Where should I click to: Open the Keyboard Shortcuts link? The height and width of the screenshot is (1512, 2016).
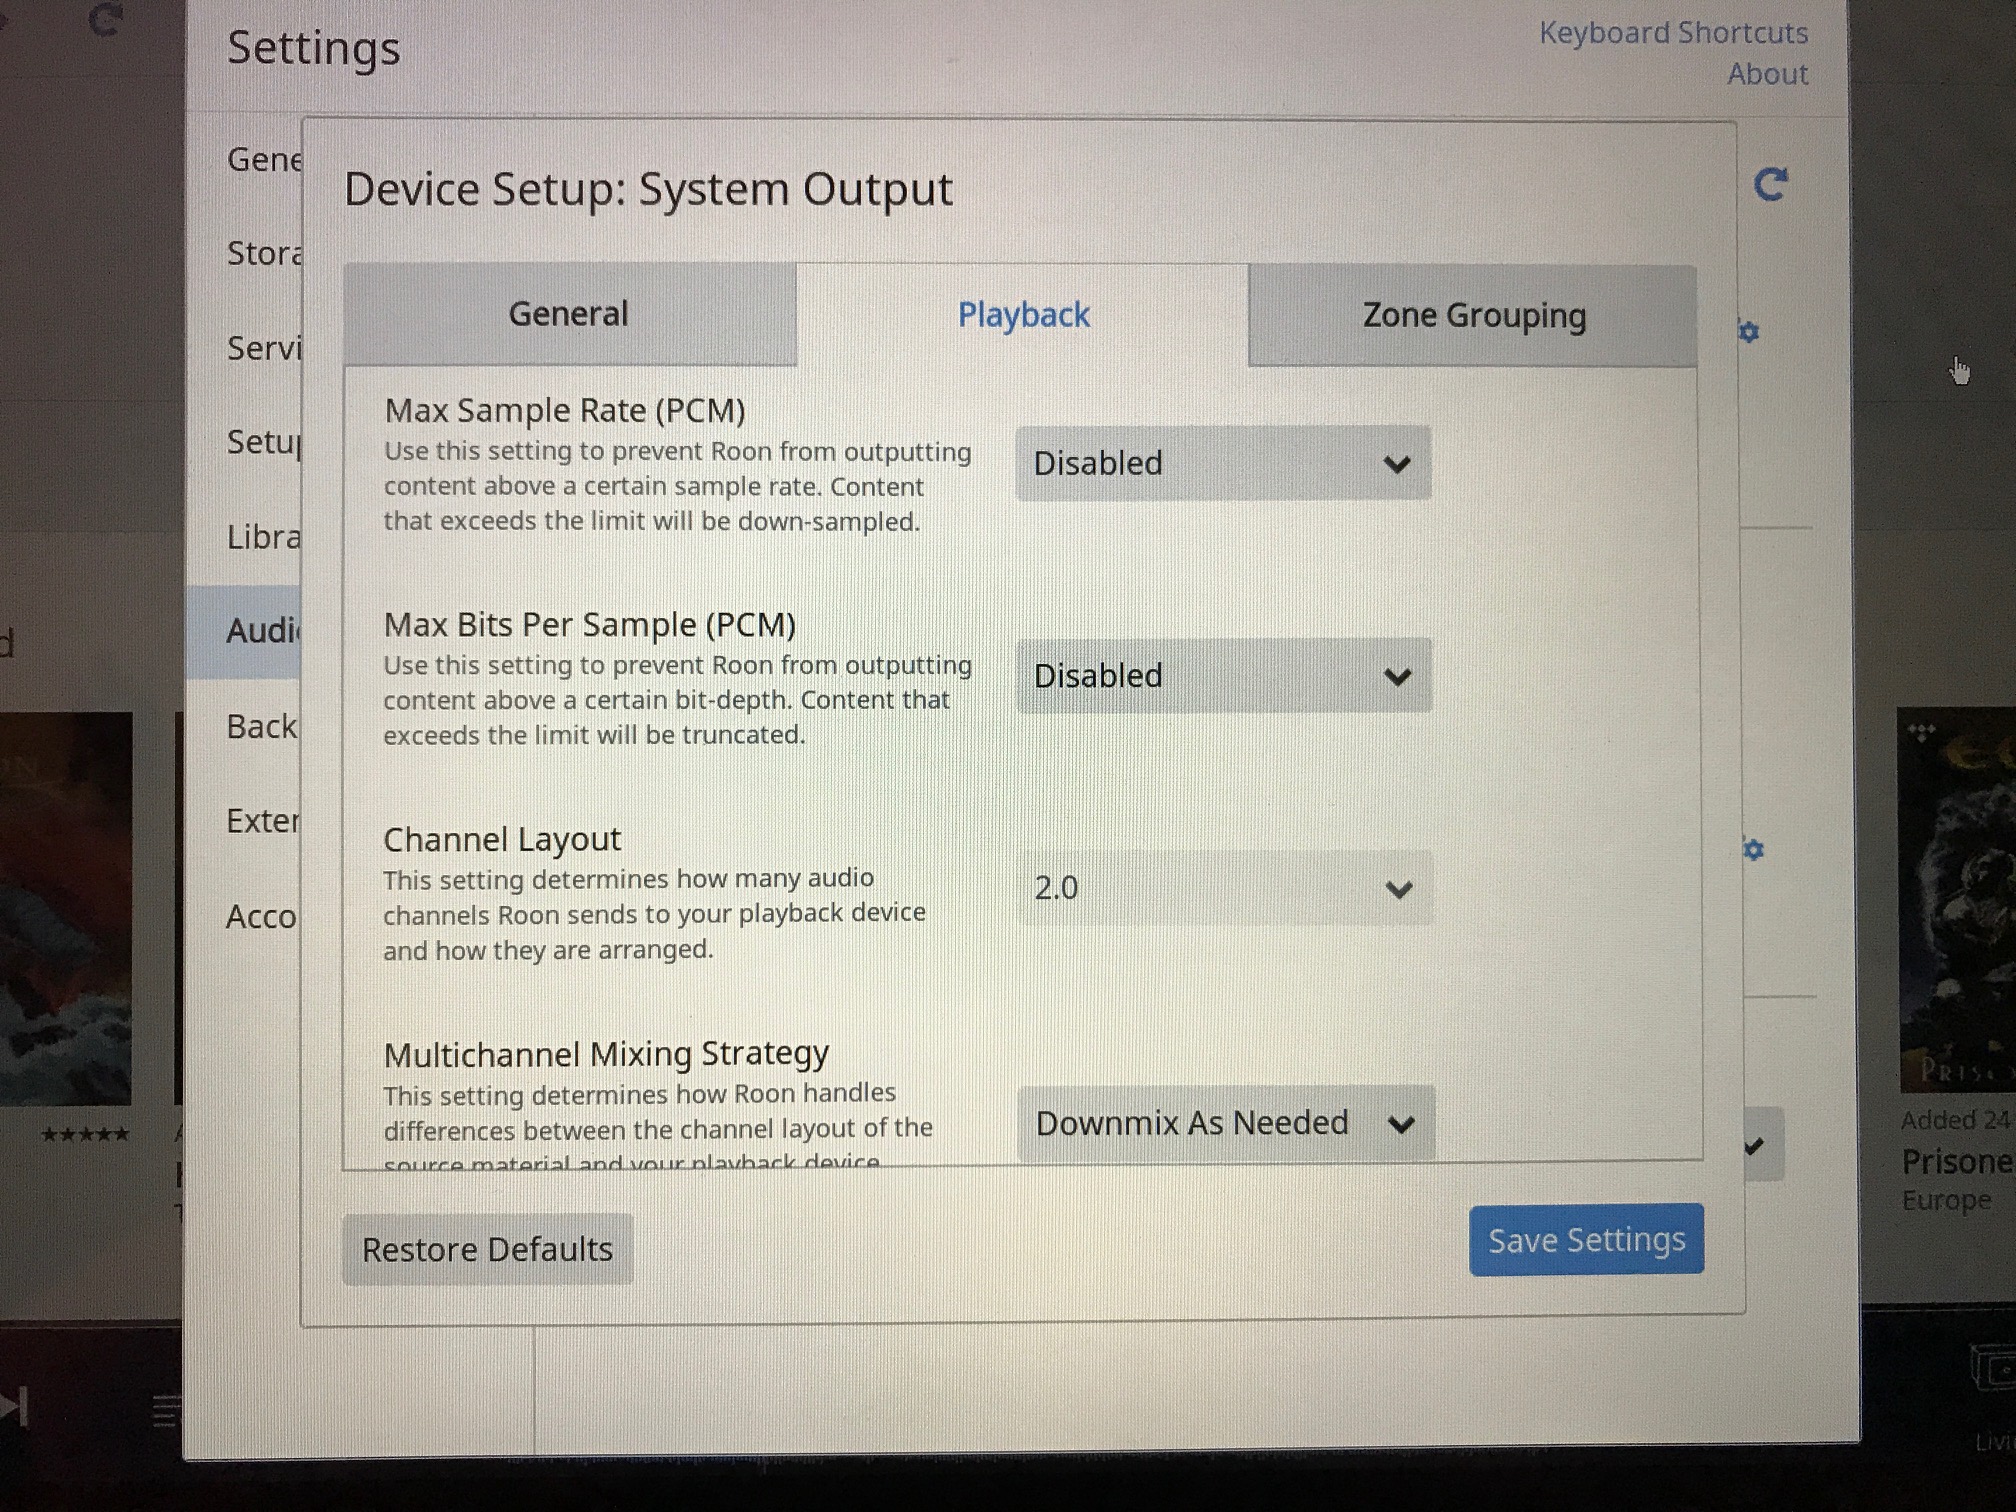1673,33
